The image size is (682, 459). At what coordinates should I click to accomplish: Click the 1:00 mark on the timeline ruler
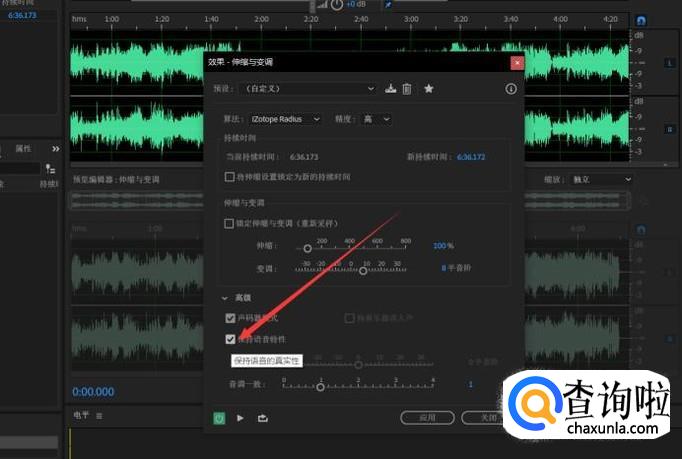(112, 19)
